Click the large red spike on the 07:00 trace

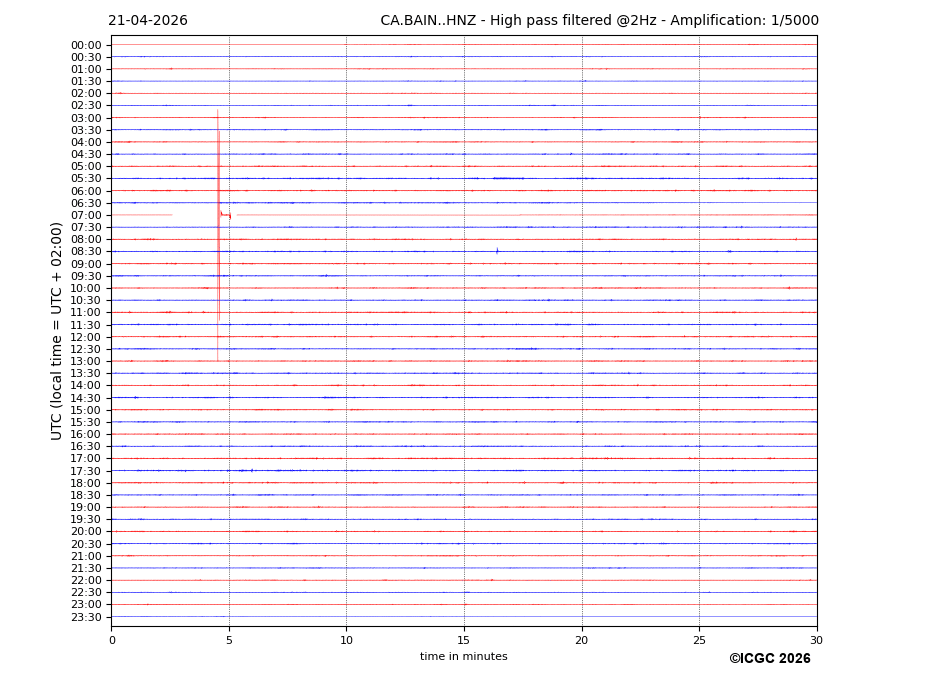pos(218,214)
